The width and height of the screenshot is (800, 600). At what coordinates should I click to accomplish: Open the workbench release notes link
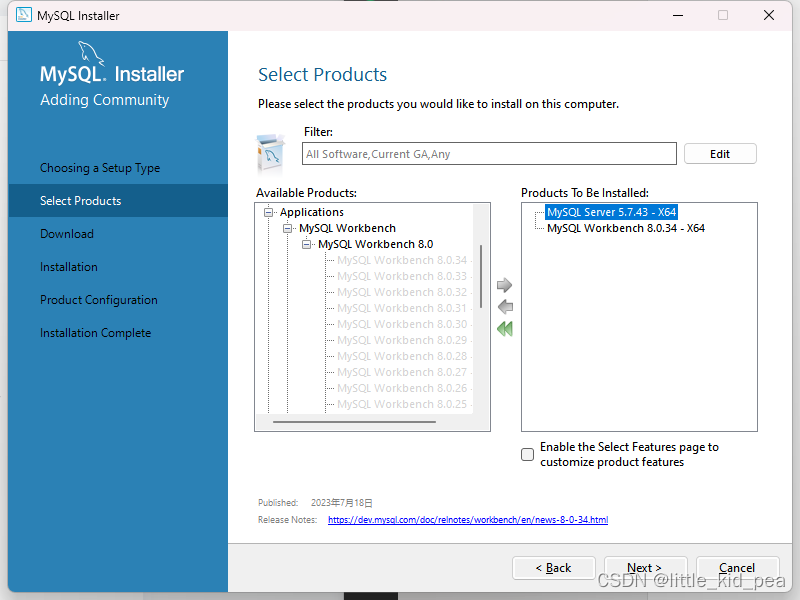tap(468, 519)
